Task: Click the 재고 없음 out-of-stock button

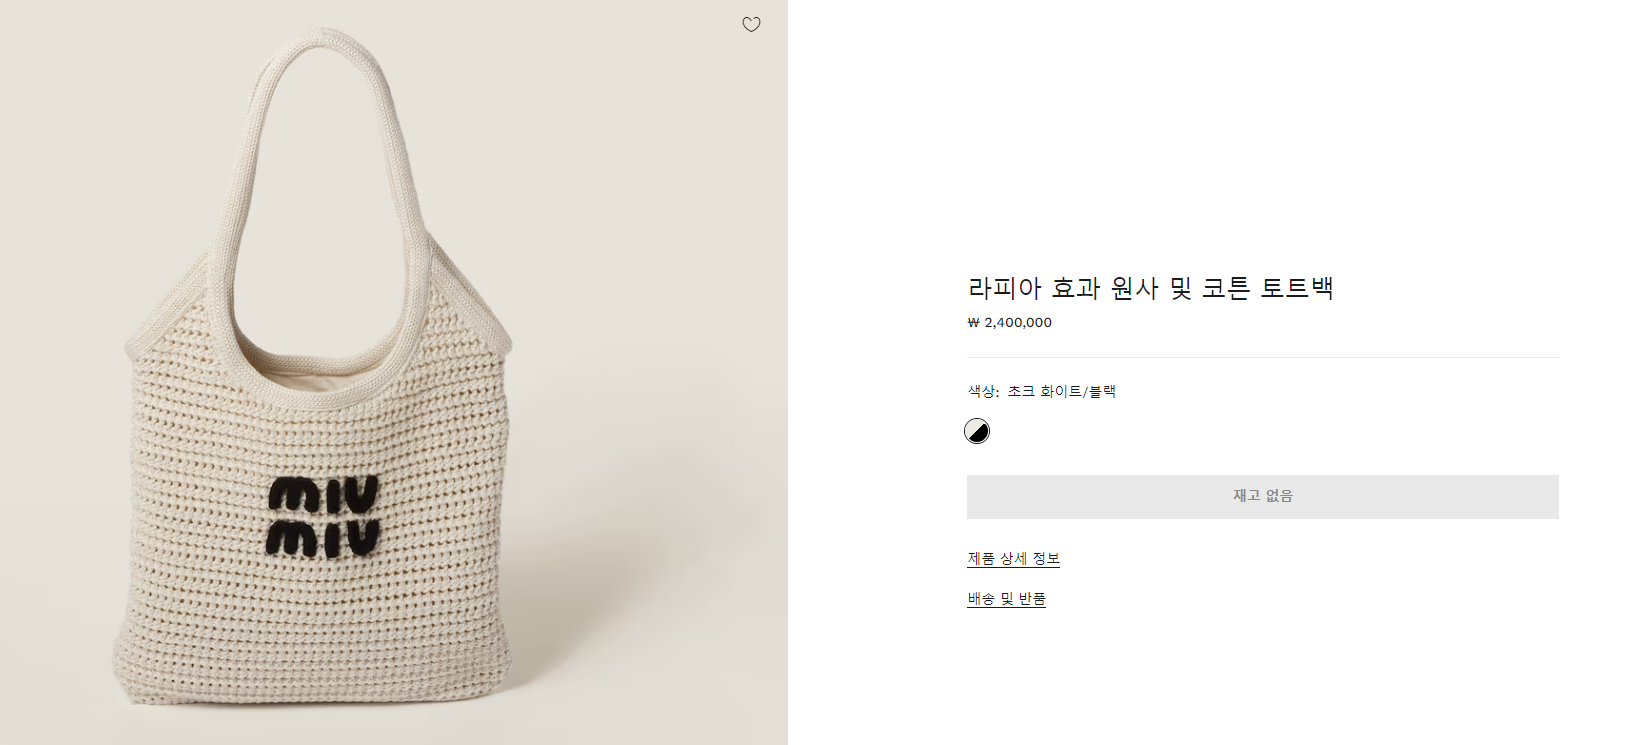Action: click(x=1262, y=496)
